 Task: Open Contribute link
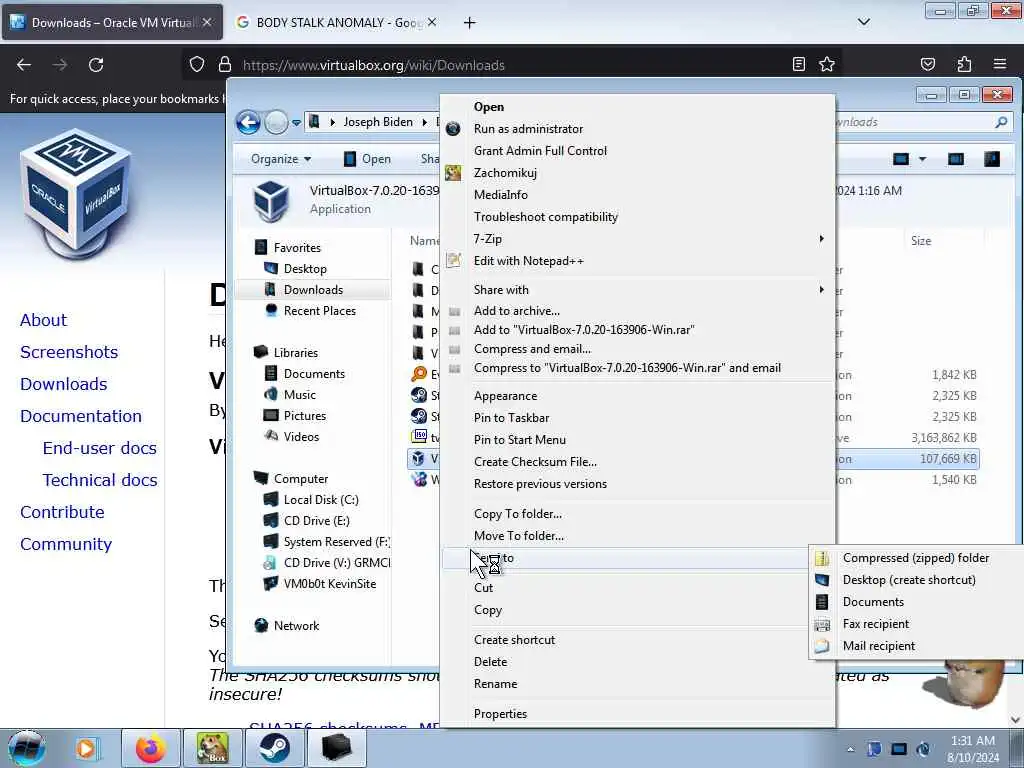[62, 512]
